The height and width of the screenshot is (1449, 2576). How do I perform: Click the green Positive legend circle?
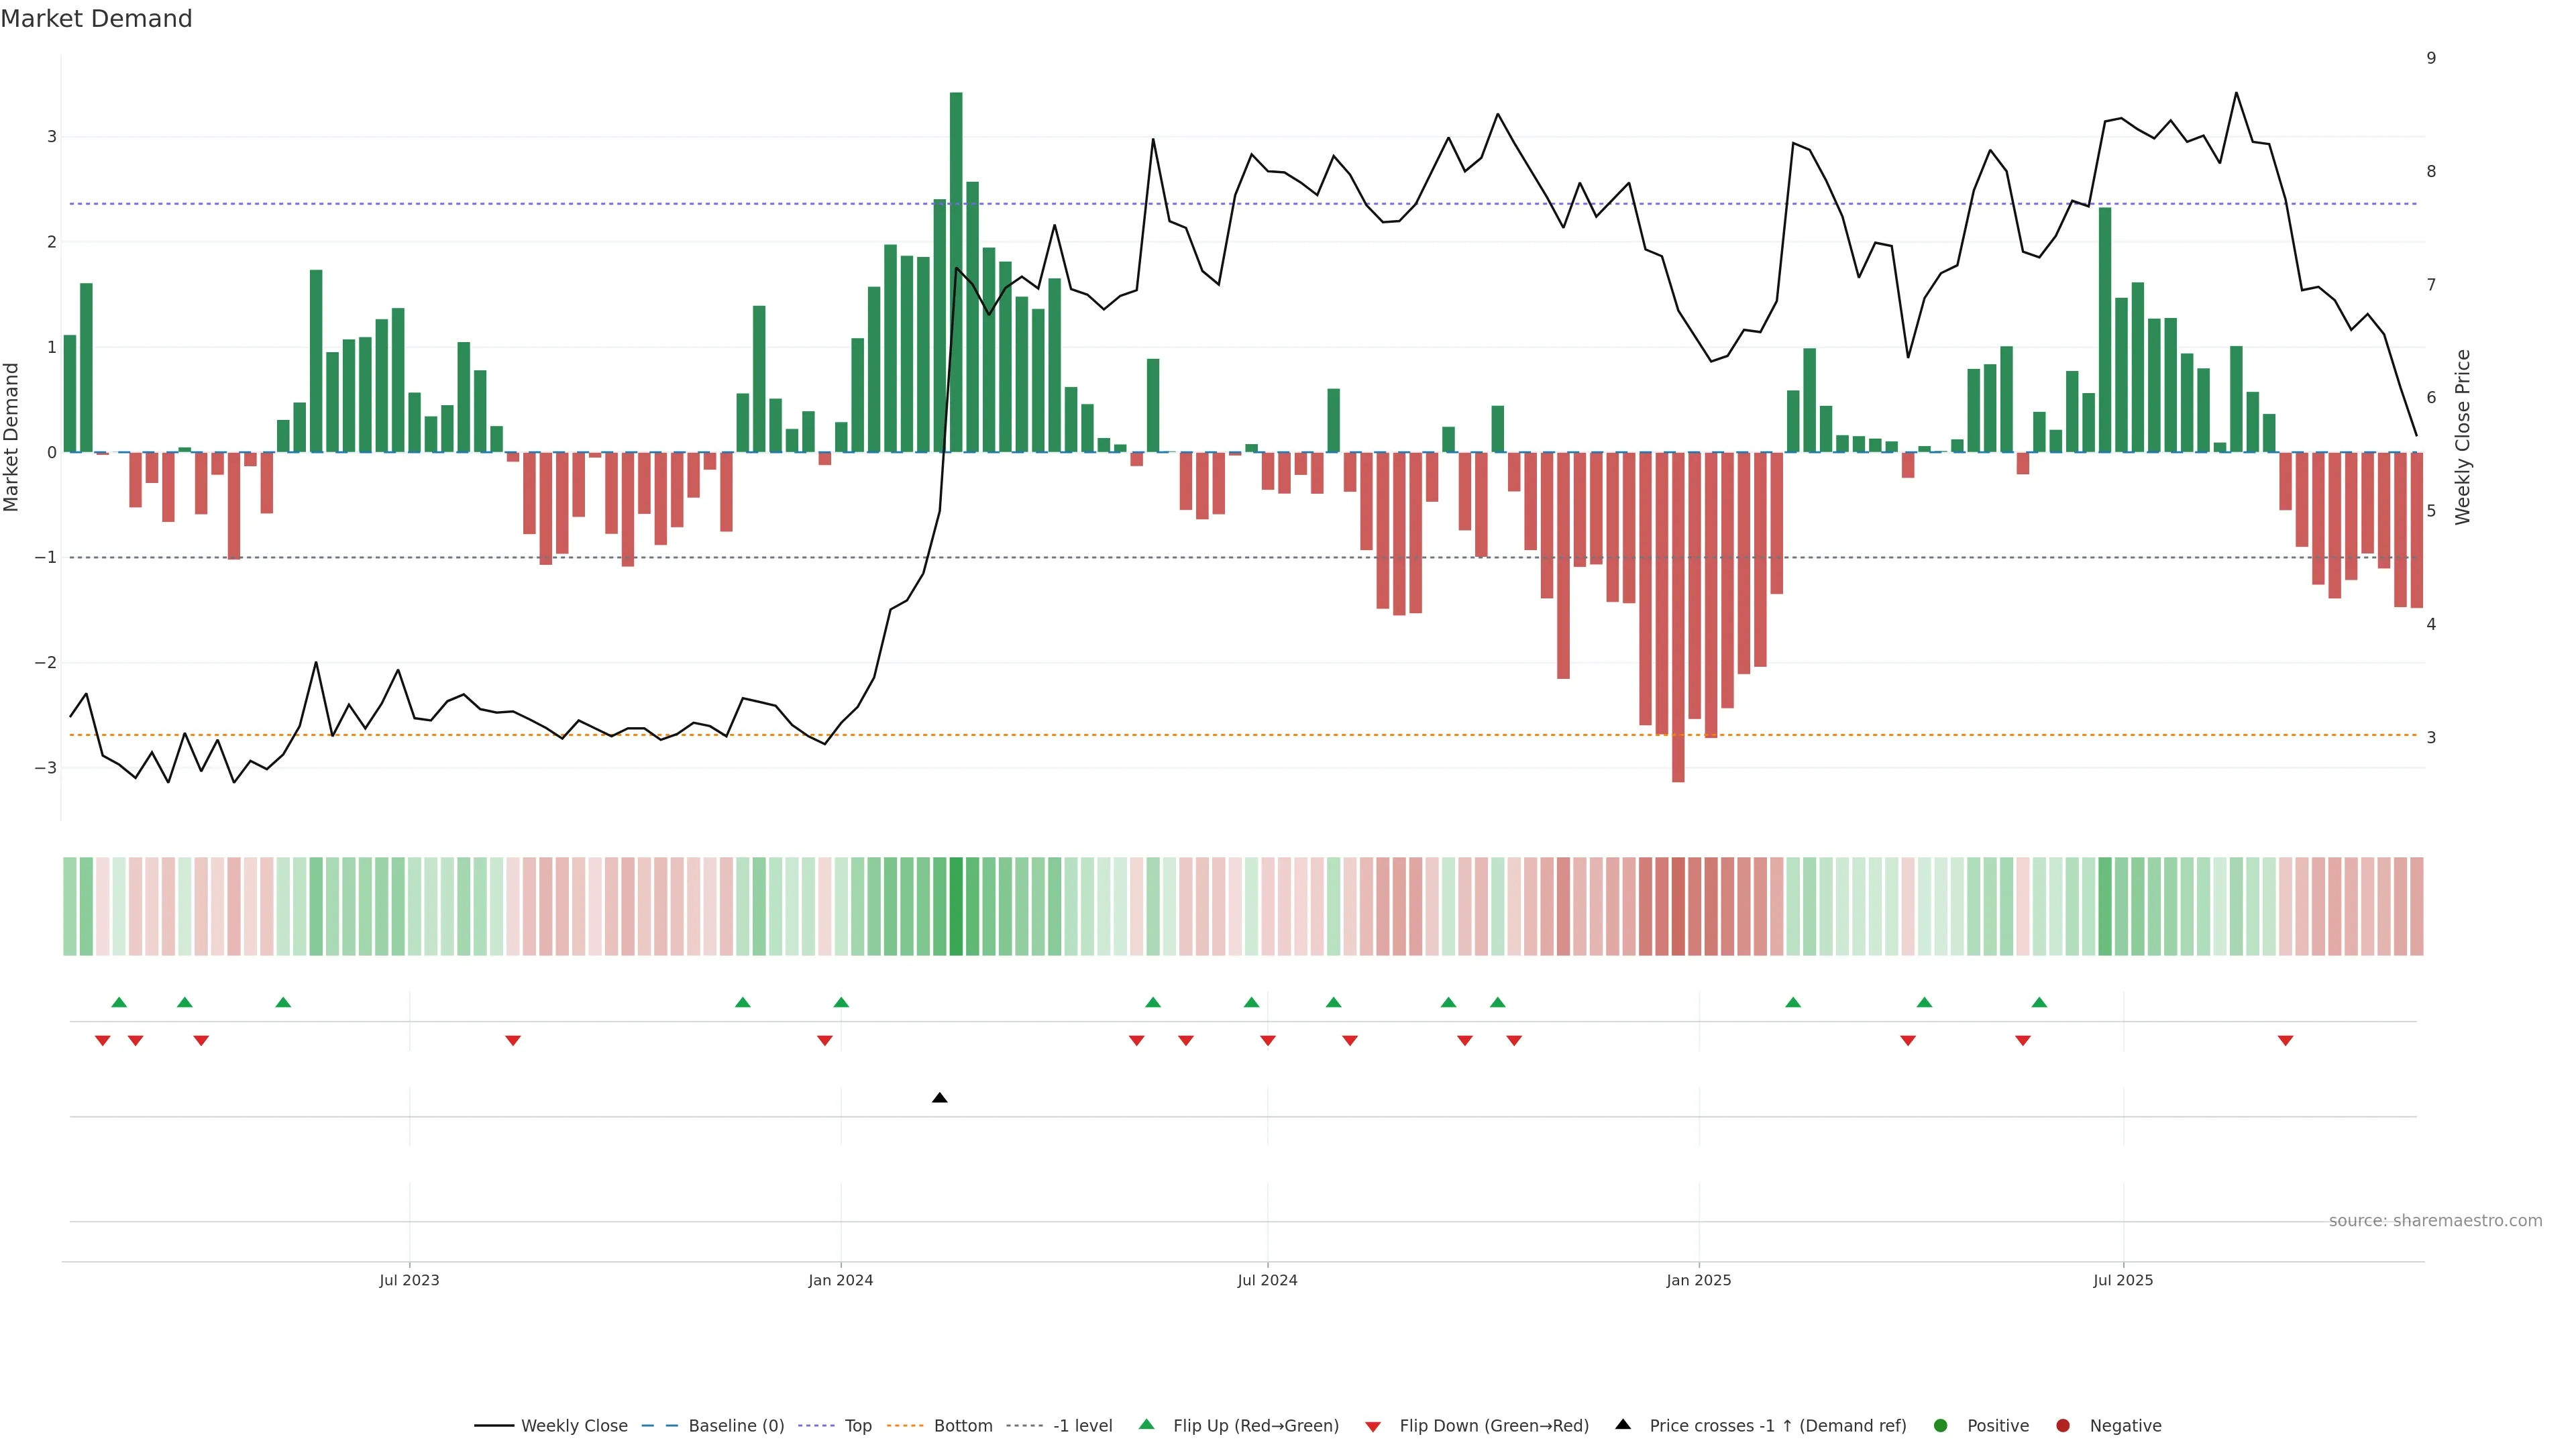tap(1941, 1426)
